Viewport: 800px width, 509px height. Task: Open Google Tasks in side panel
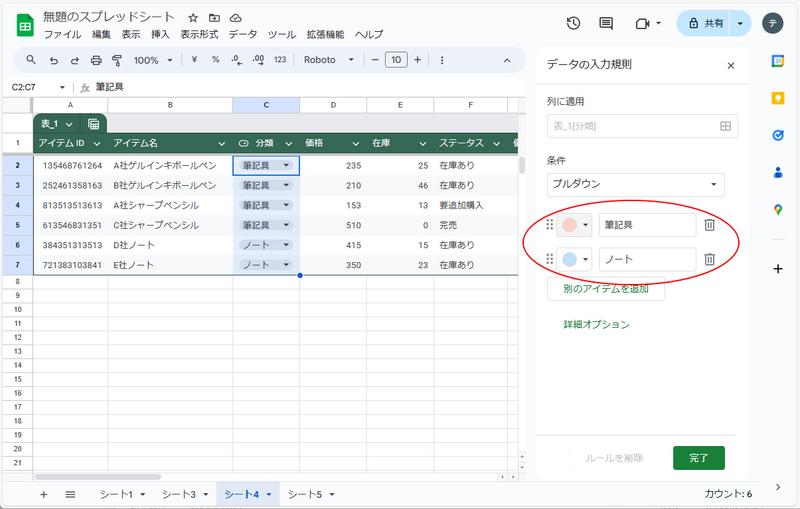(778, 135)
